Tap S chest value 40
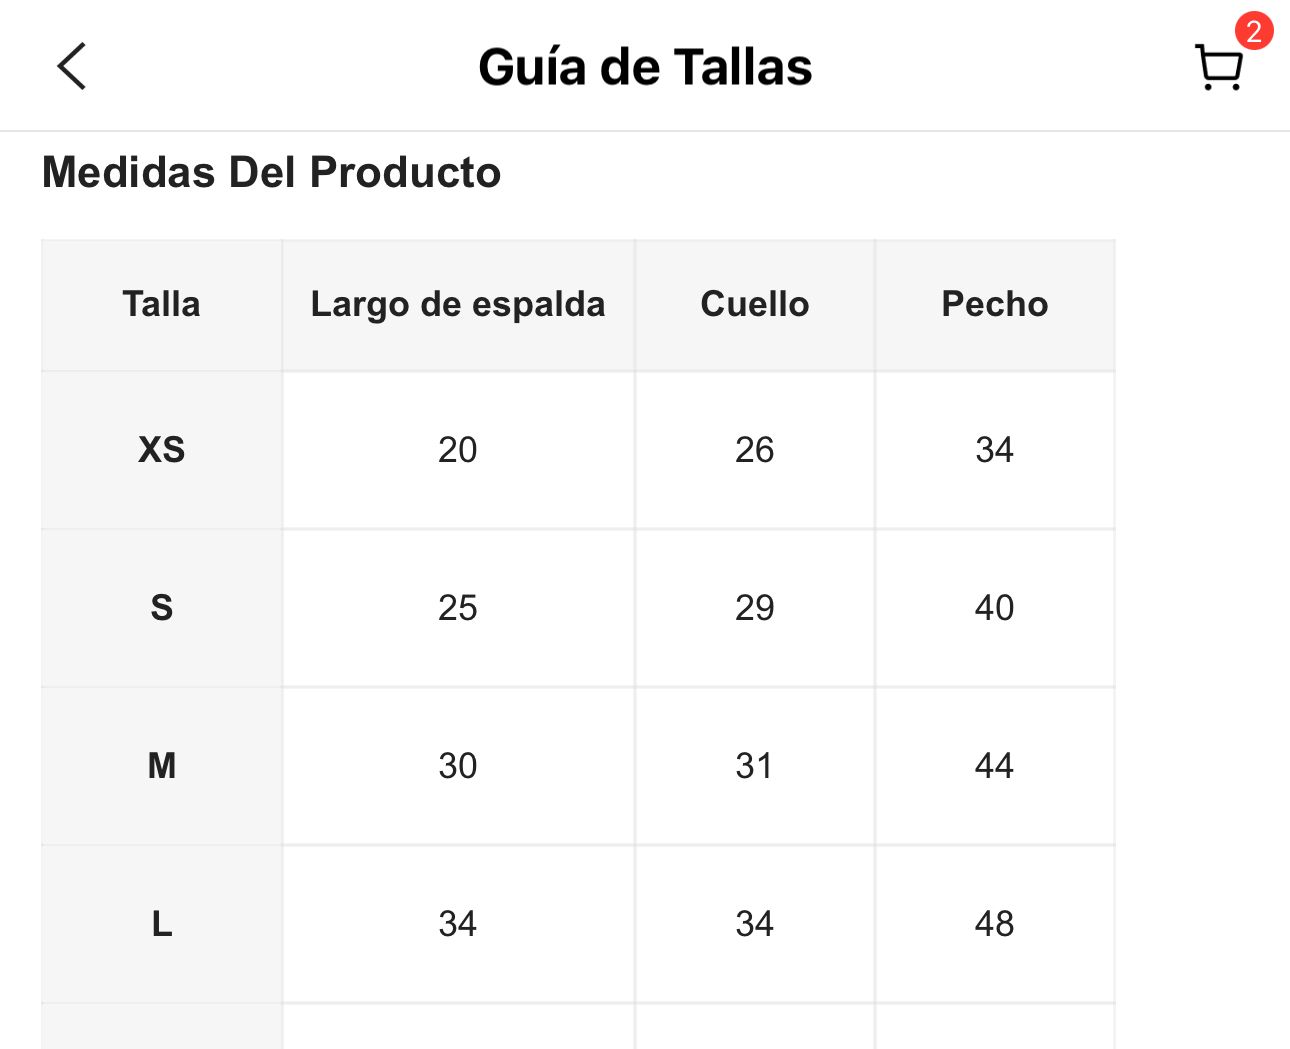Image resolution: width=1290 pixels, height=1049 pixels. tap(995, 608)
